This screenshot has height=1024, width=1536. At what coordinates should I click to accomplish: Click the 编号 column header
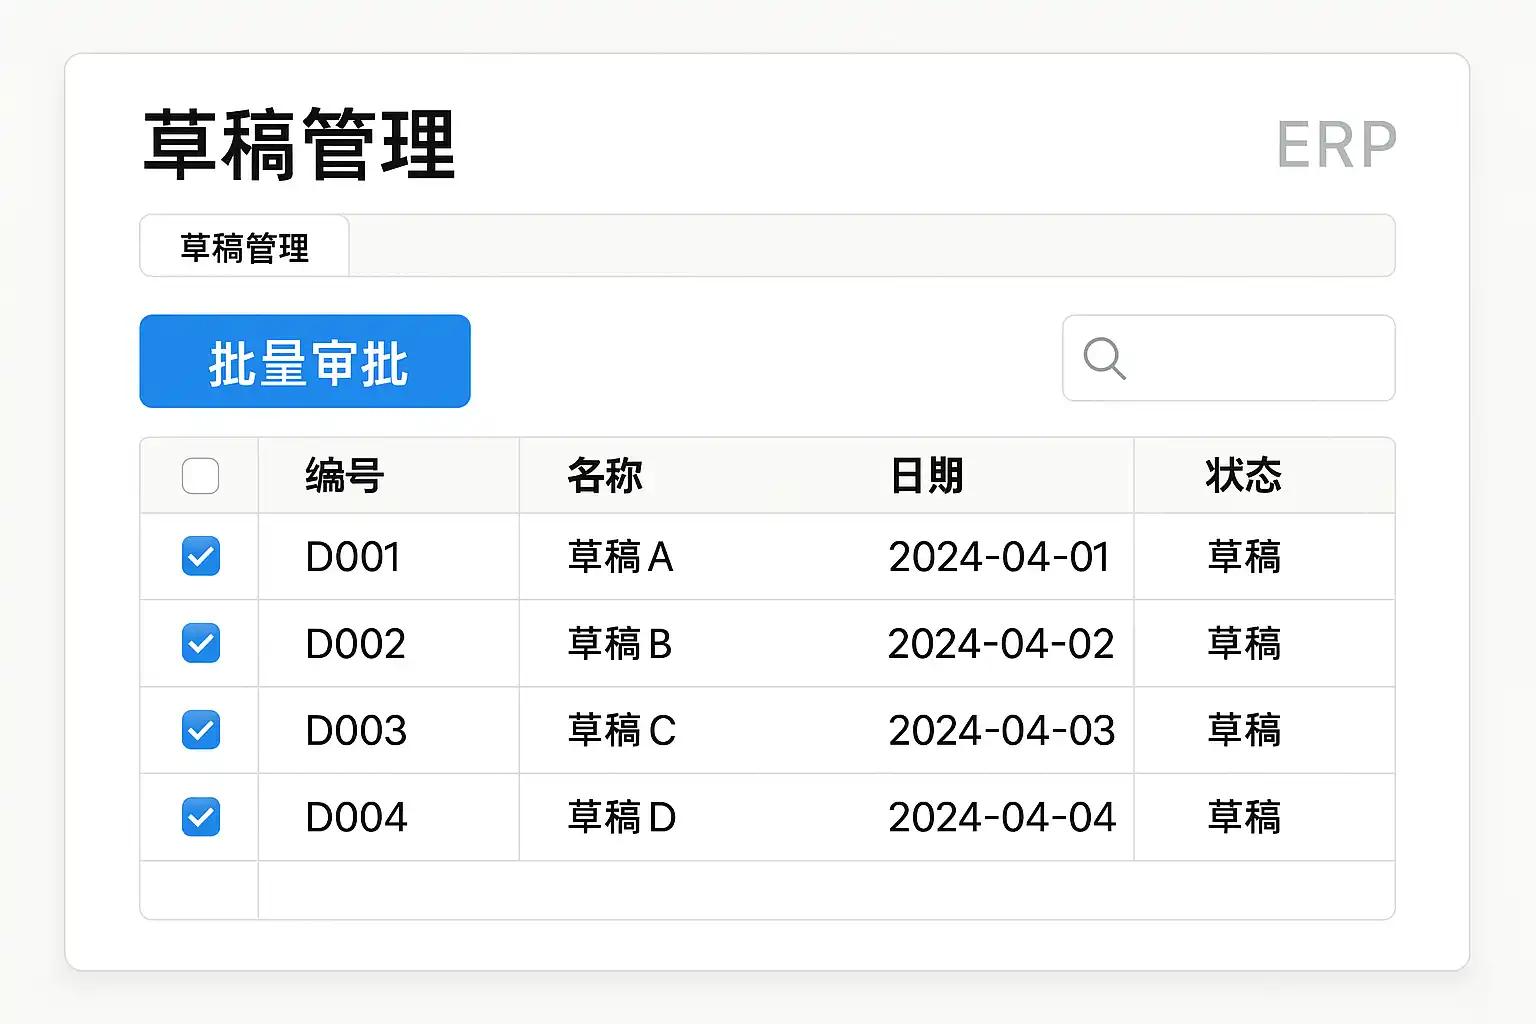[345, 476]
